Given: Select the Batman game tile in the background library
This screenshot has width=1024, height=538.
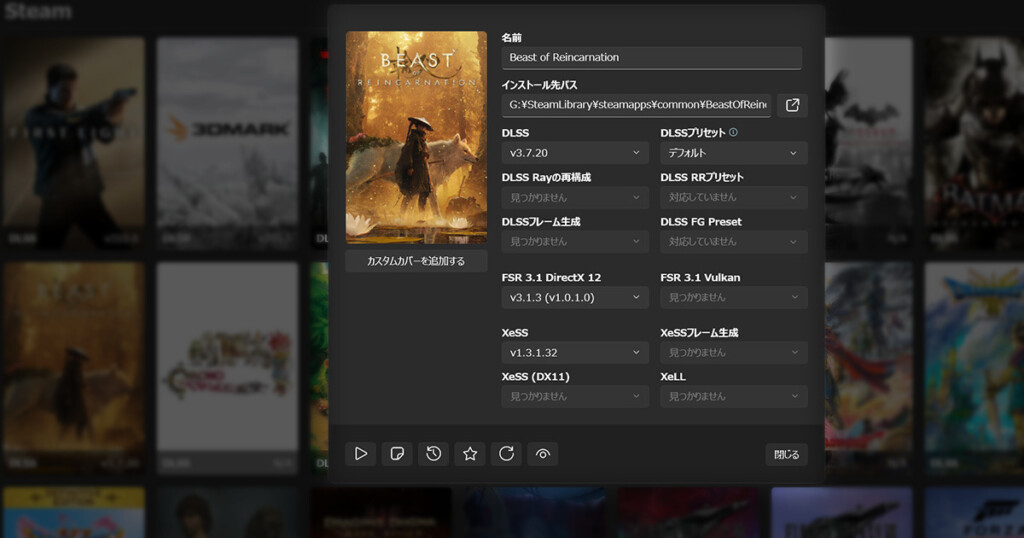Looking at the screenshot, I should [974, 142].
